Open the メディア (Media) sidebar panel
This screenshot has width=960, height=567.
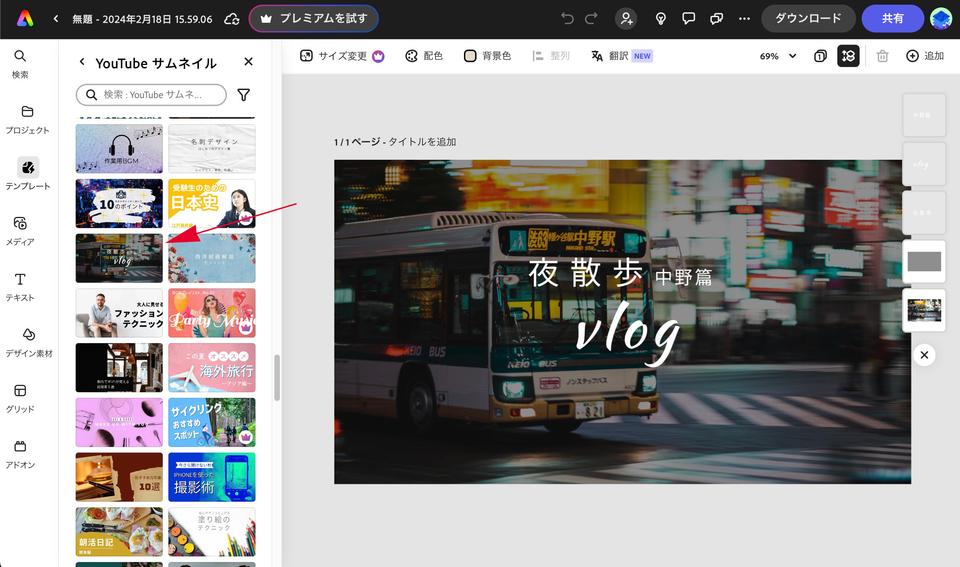pos(21,230)
